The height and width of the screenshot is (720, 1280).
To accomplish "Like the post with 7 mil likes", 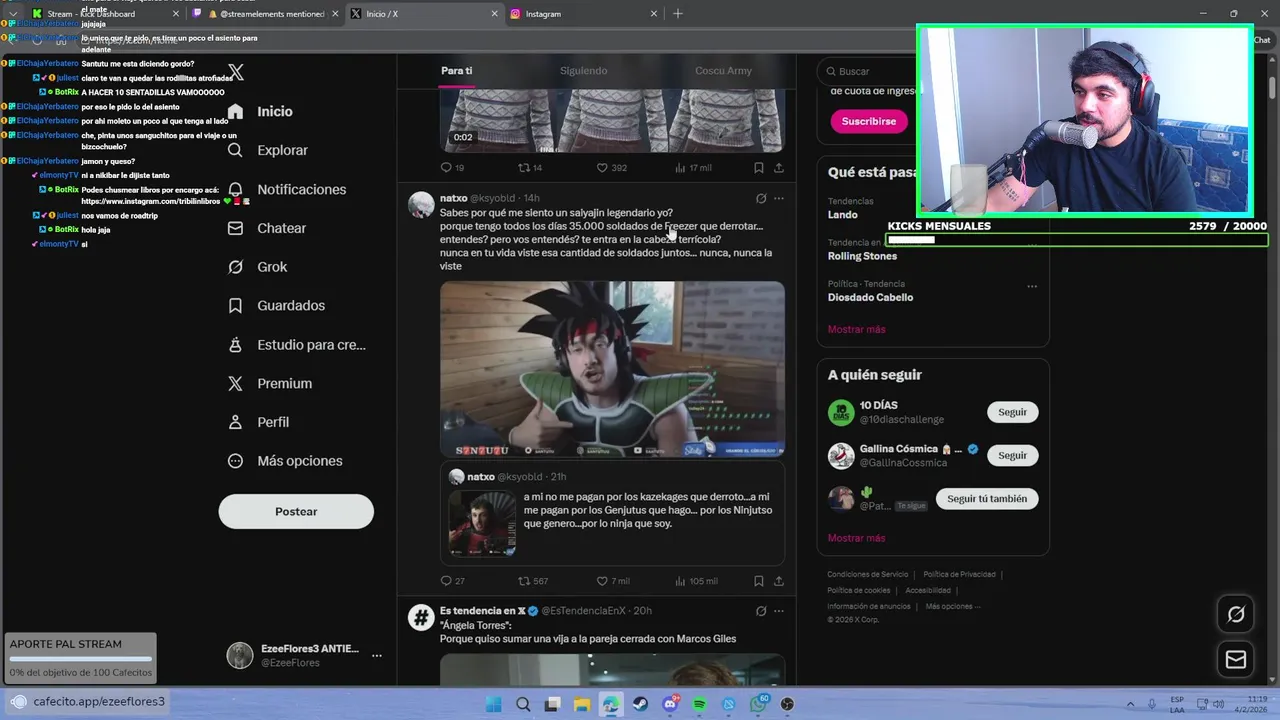I will coord(613,581).
